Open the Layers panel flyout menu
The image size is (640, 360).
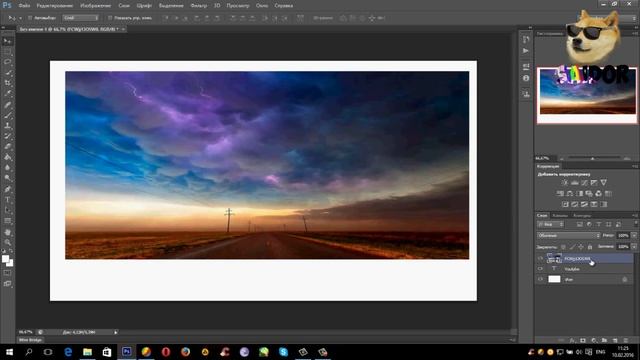click(x=635, y=216)
